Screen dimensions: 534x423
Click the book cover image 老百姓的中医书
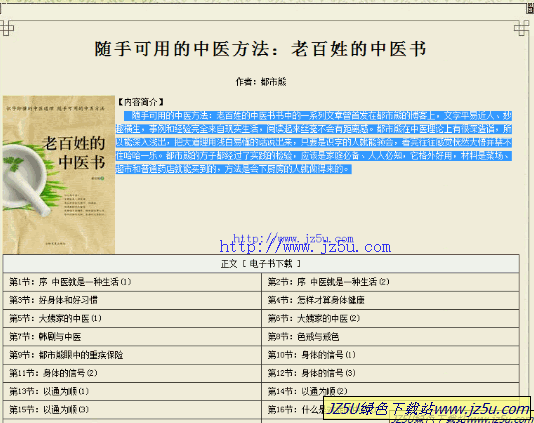59,175
